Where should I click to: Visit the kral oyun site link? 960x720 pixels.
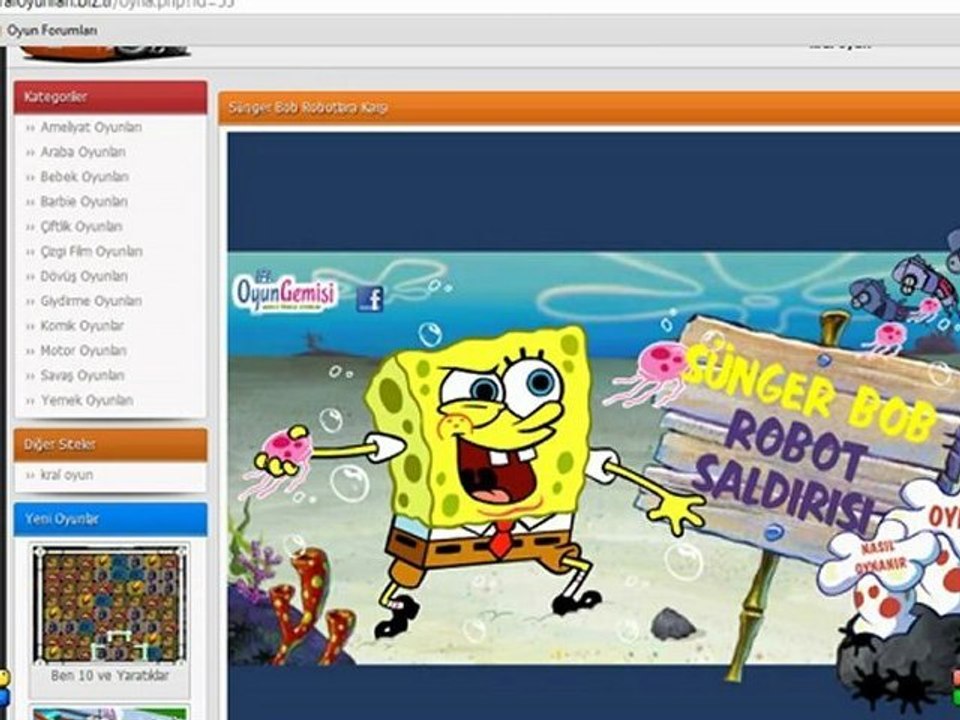tap(67, 474)
